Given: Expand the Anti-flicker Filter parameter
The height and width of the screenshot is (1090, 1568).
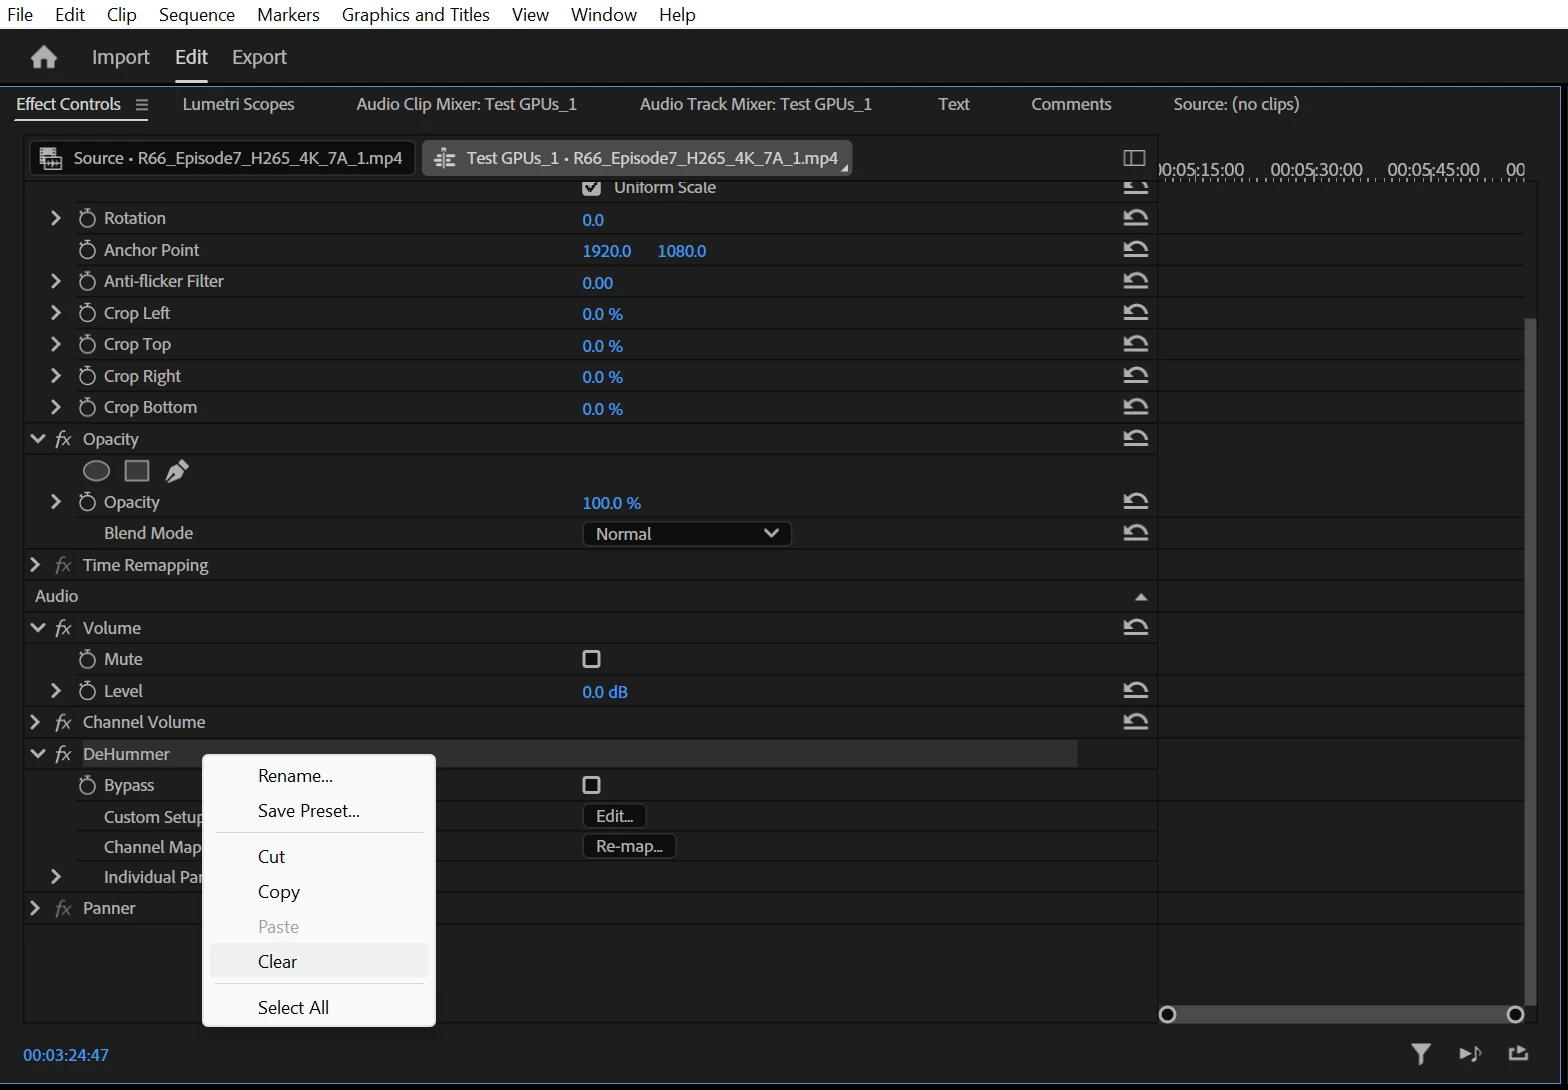Looking at the screenshot, I should [56, 281].
